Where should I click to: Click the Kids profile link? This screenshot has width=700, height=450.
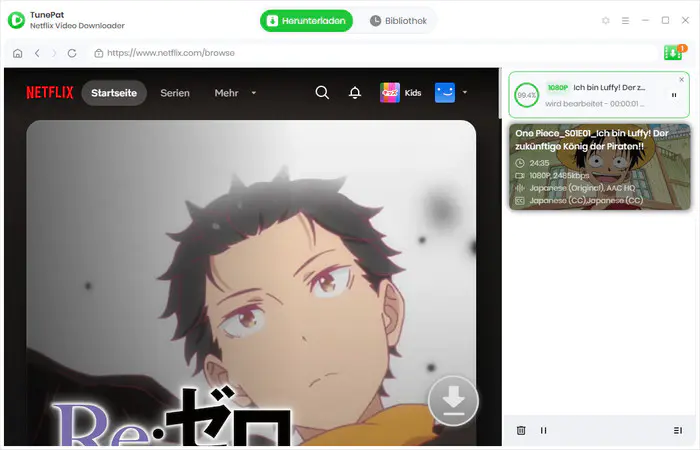pyautogui.click(x=400, y=92)
